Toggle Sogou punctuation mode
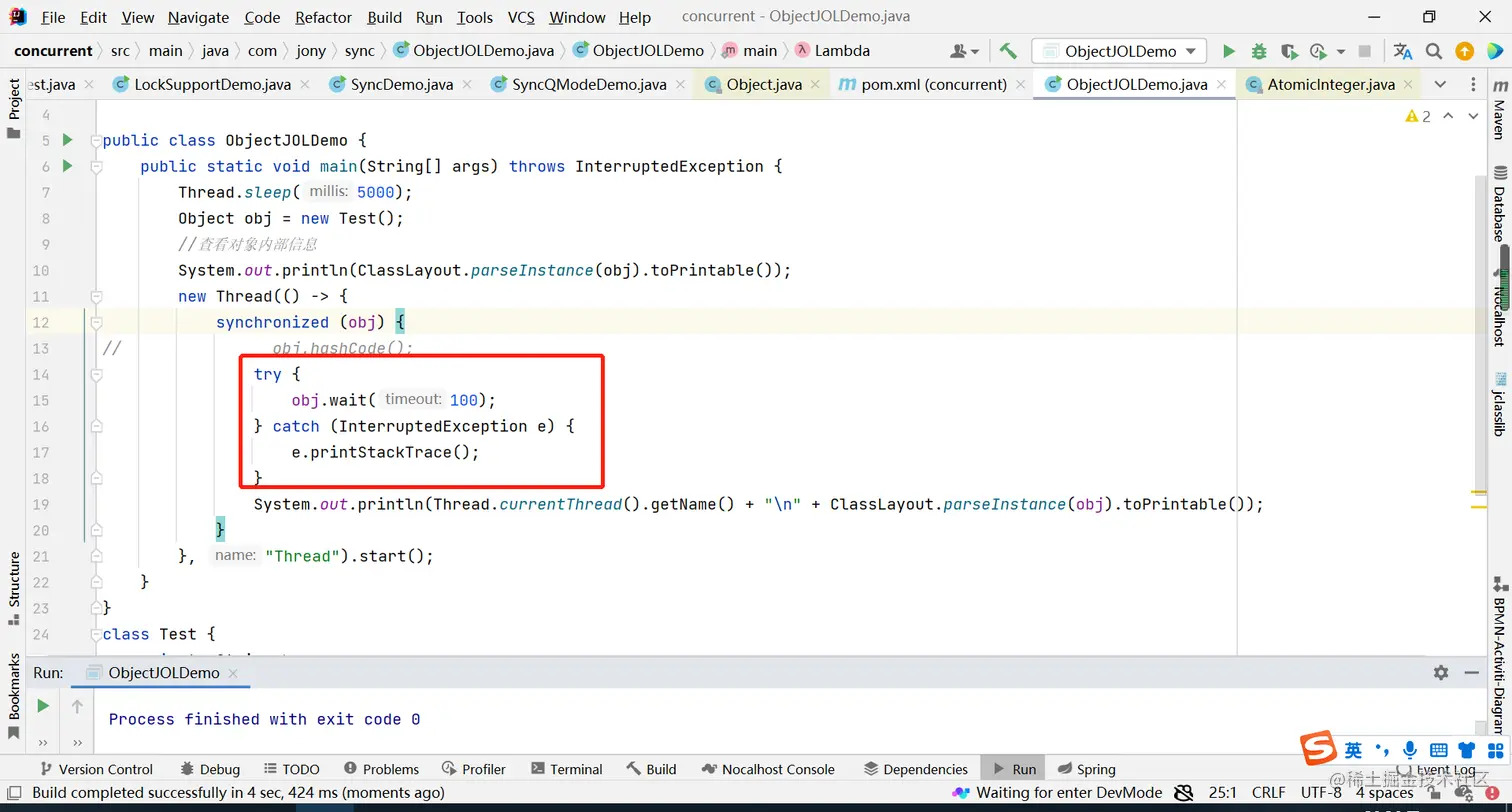The height and width of the screenshot is (812, 1512). point(1383,750)
